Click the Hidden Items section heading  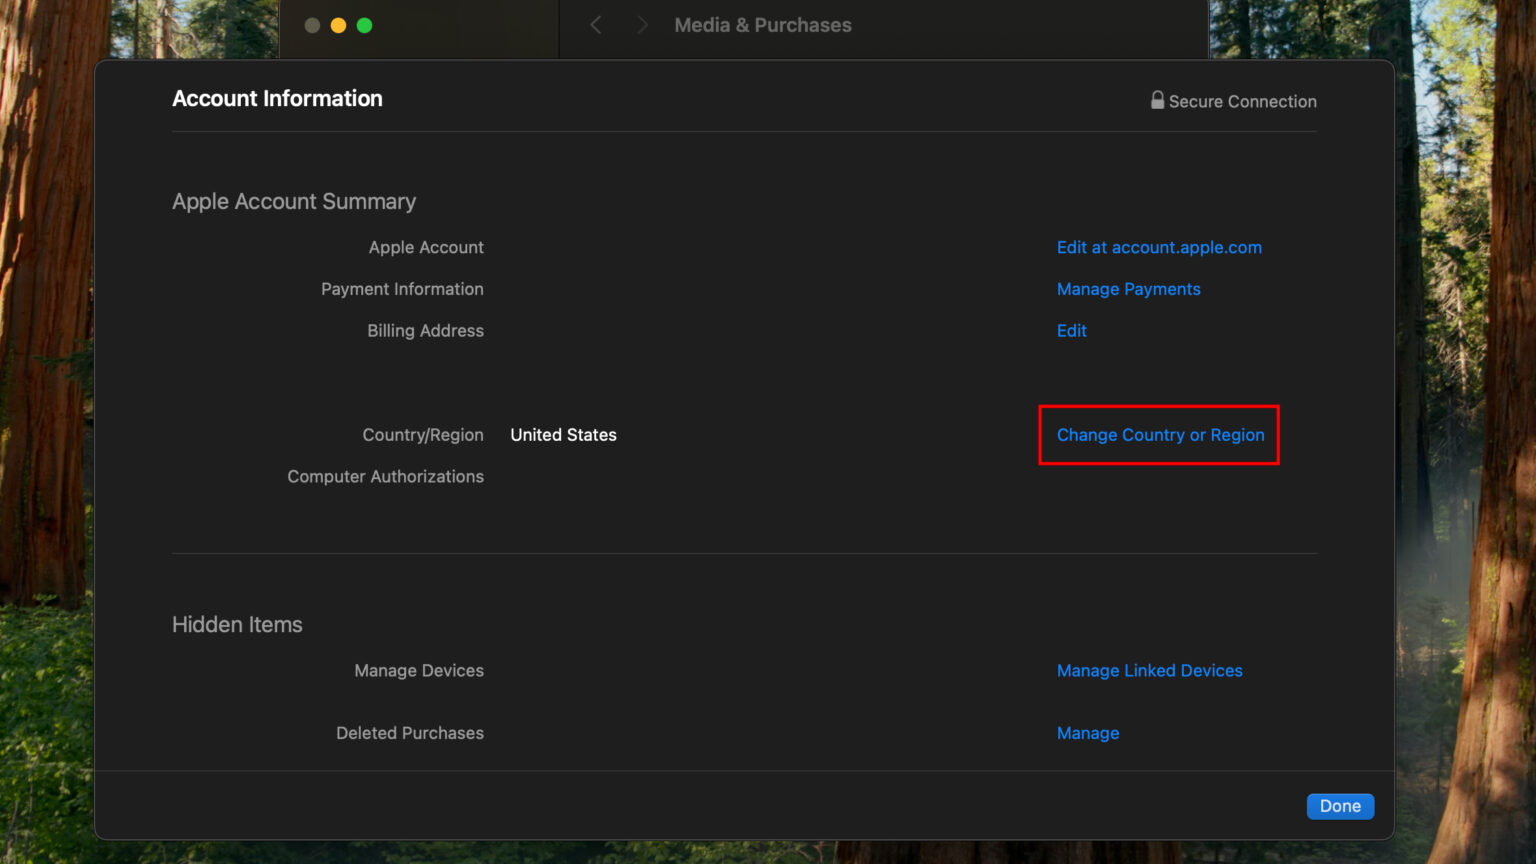click(237, 624)
